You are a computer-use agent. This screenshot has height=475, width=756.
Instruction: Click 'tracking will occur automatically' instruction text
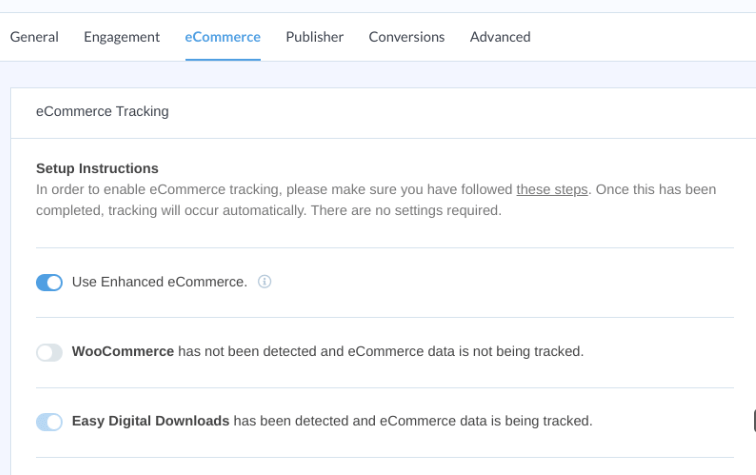coord(207,211)
